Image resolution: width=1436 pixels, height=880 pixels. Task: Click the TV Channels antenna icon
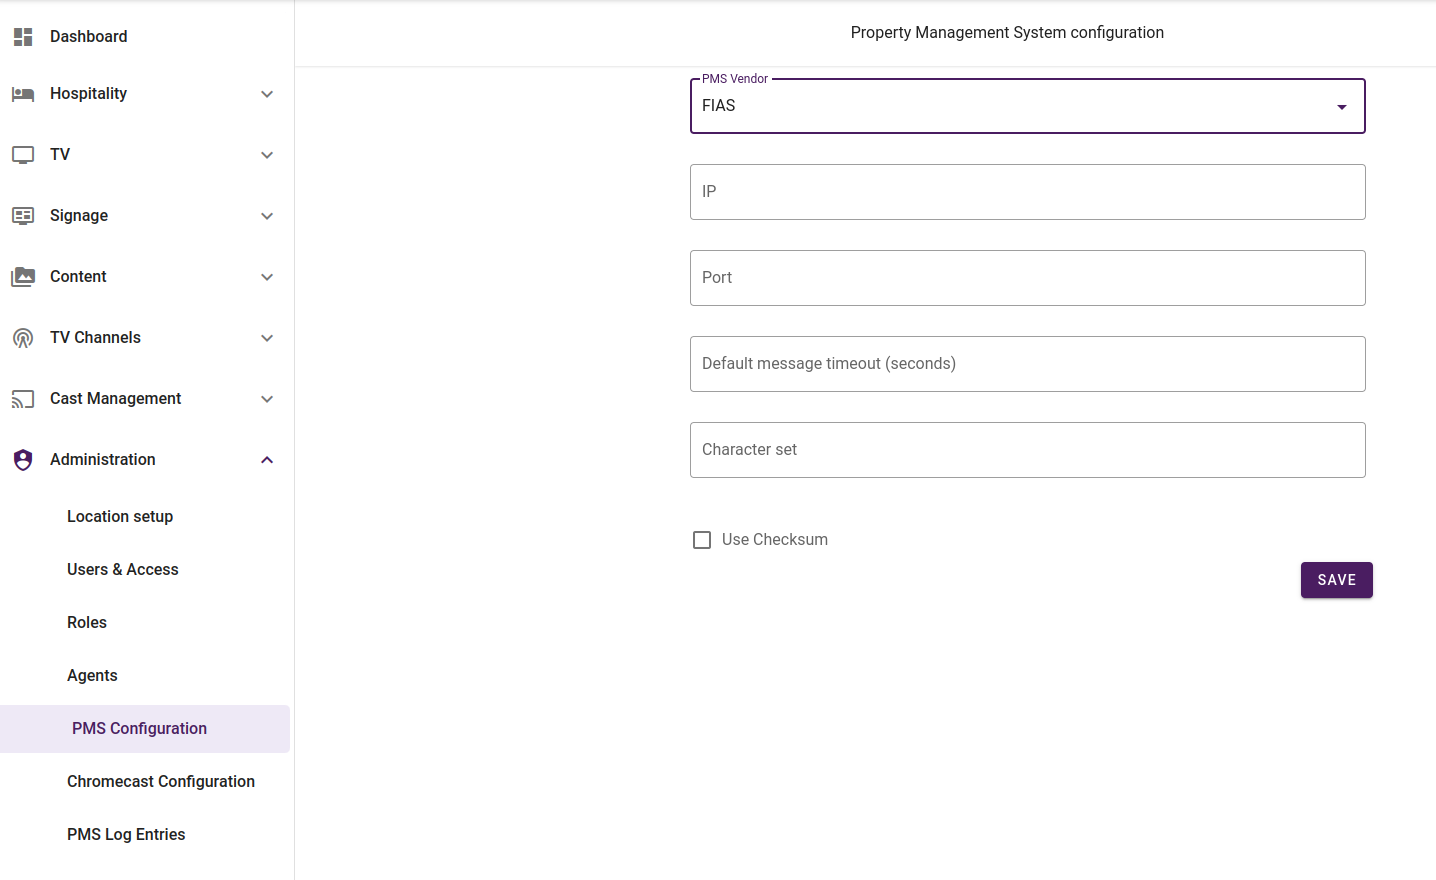23,338
